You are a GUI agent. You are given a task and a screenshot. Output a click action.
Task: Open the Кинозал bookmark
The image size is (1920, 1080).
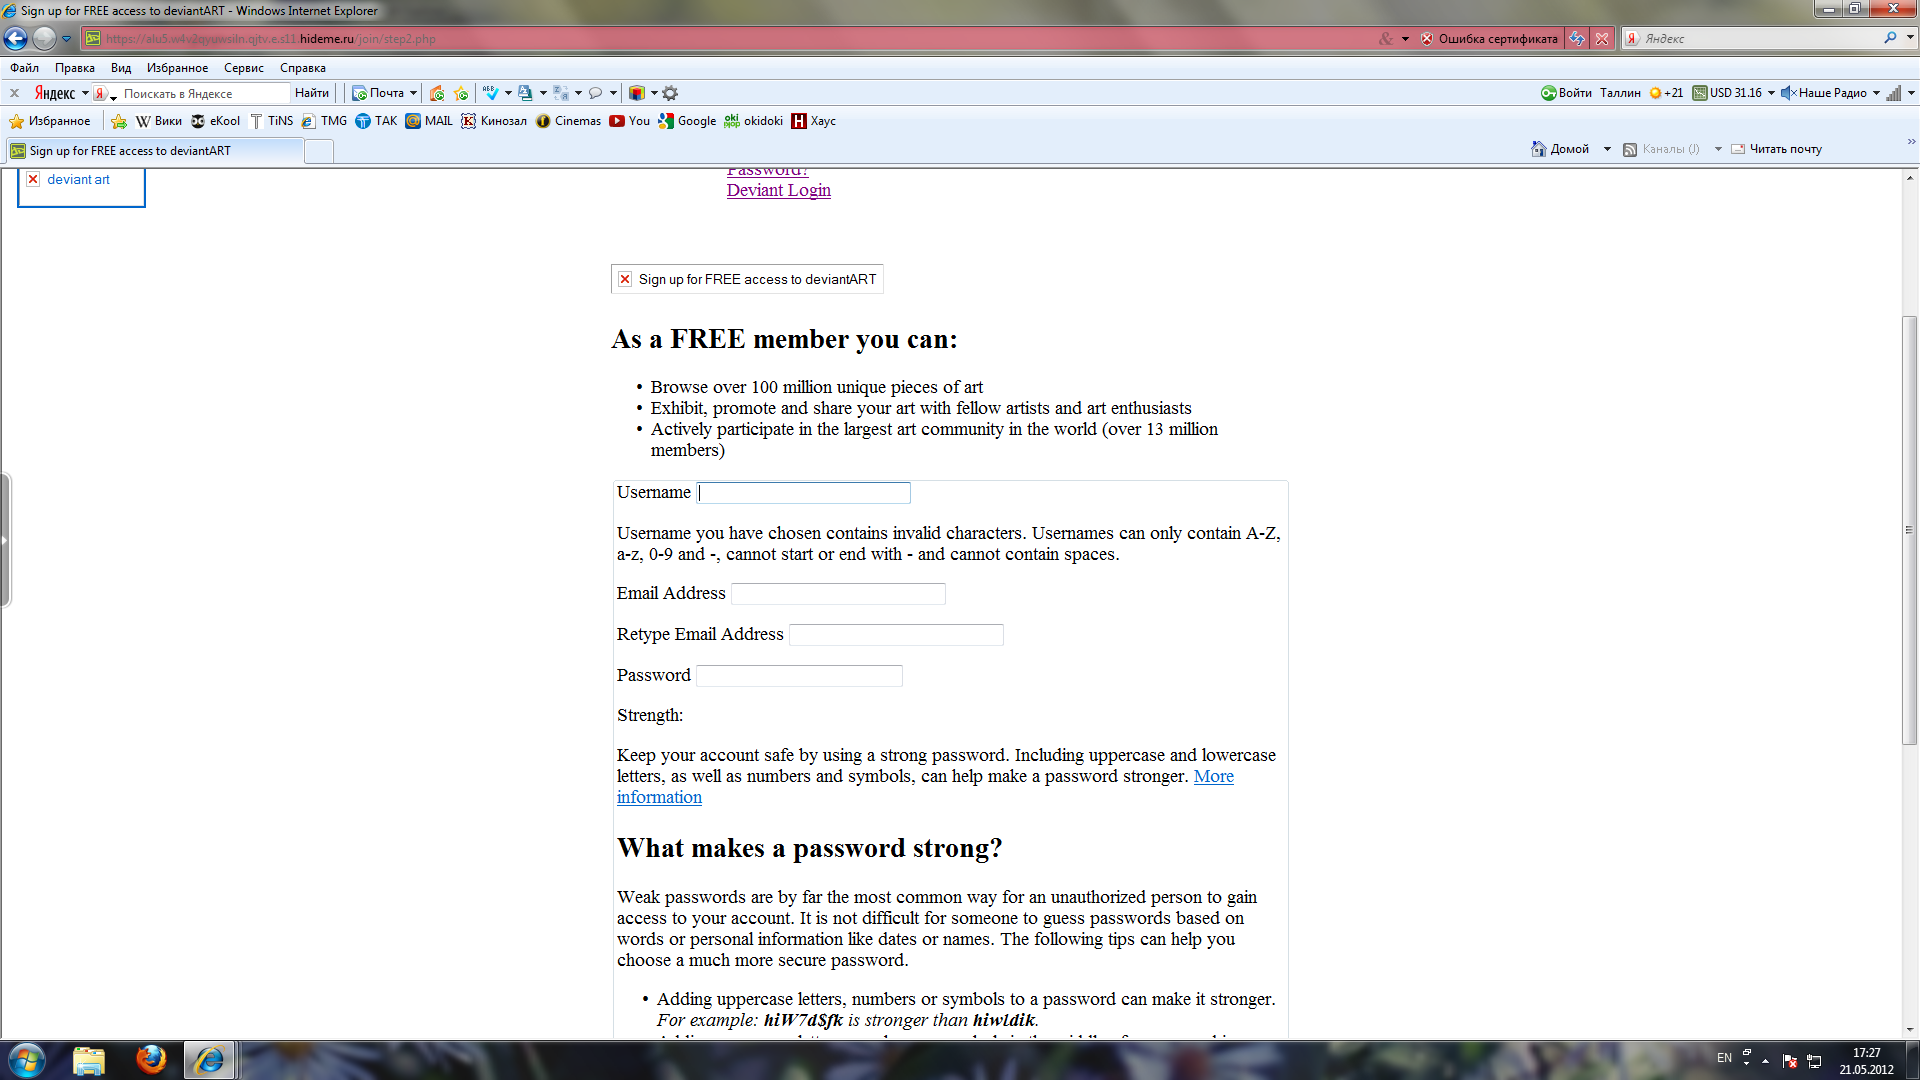[494, 121]
